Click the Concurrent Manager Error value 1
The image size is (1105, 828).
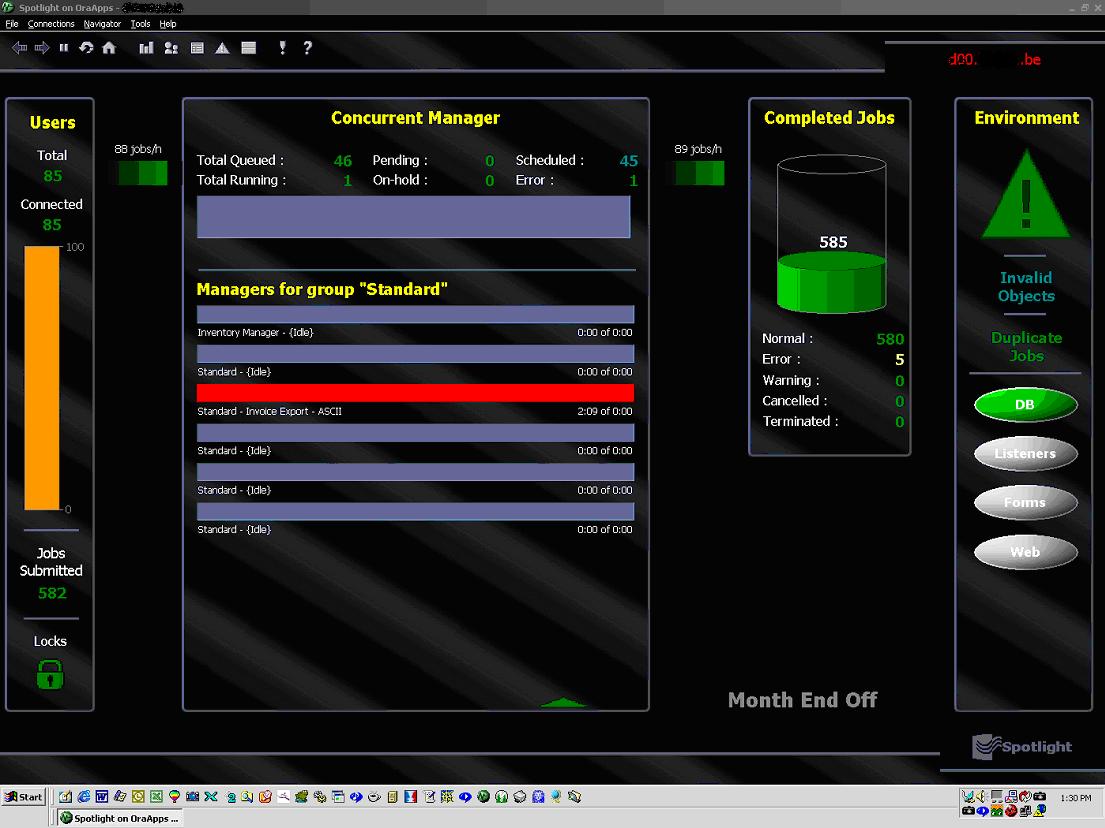[633, 180]
